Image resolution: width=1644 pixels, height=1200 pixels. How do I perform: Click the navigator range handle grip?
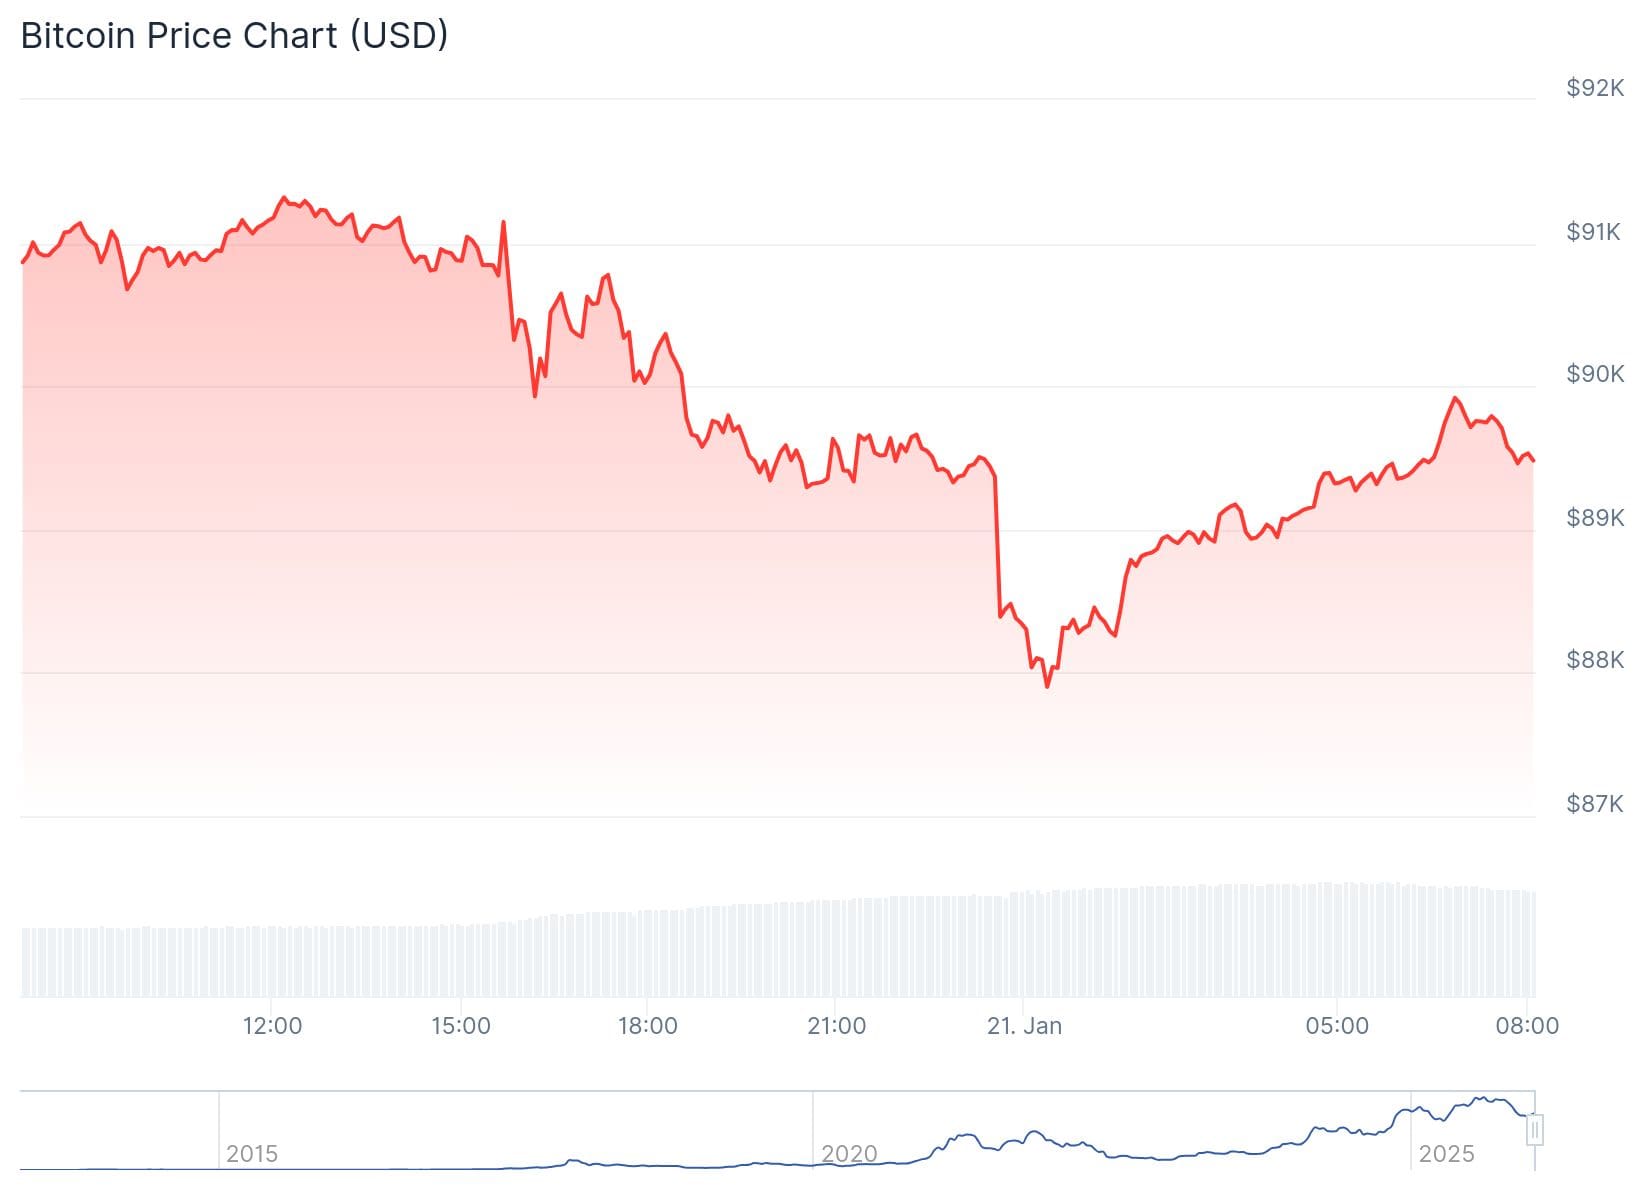pos(1535,1131)
